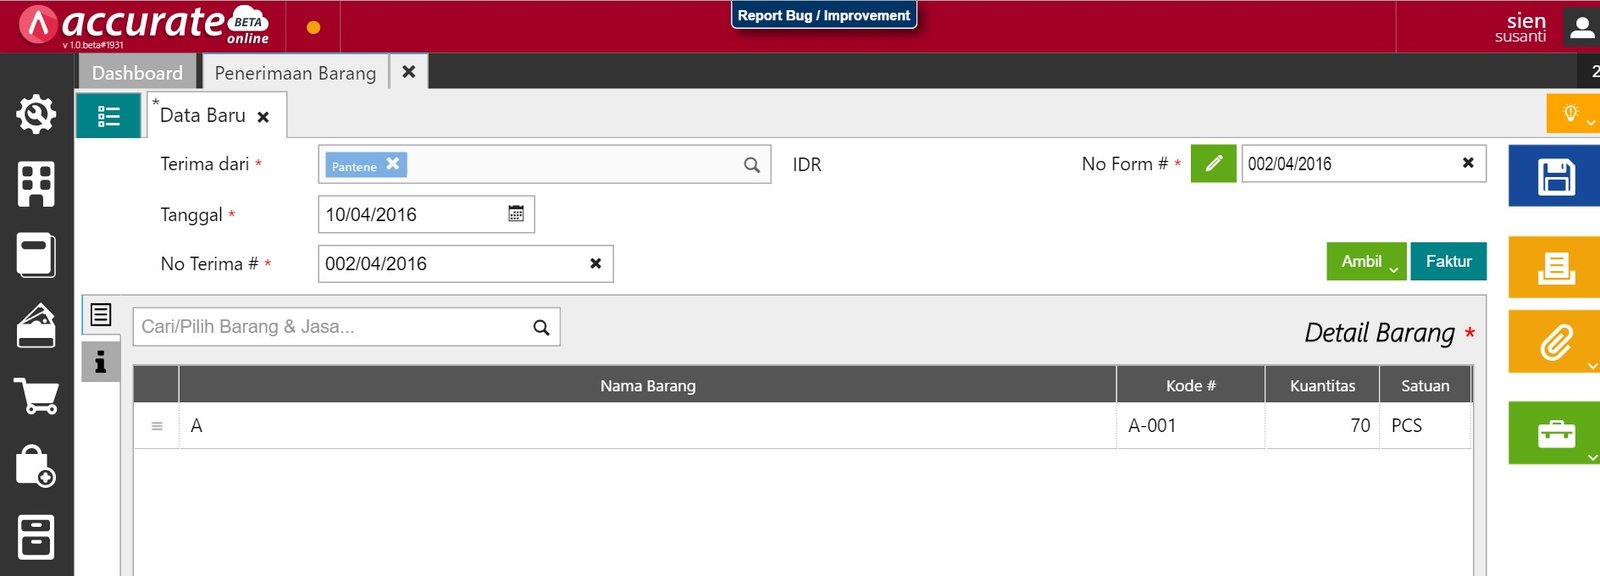The height and width of the screenshot is (576, 1600).
Task: Click the user profile avatar icon
Action: [x=1581, y=27]
